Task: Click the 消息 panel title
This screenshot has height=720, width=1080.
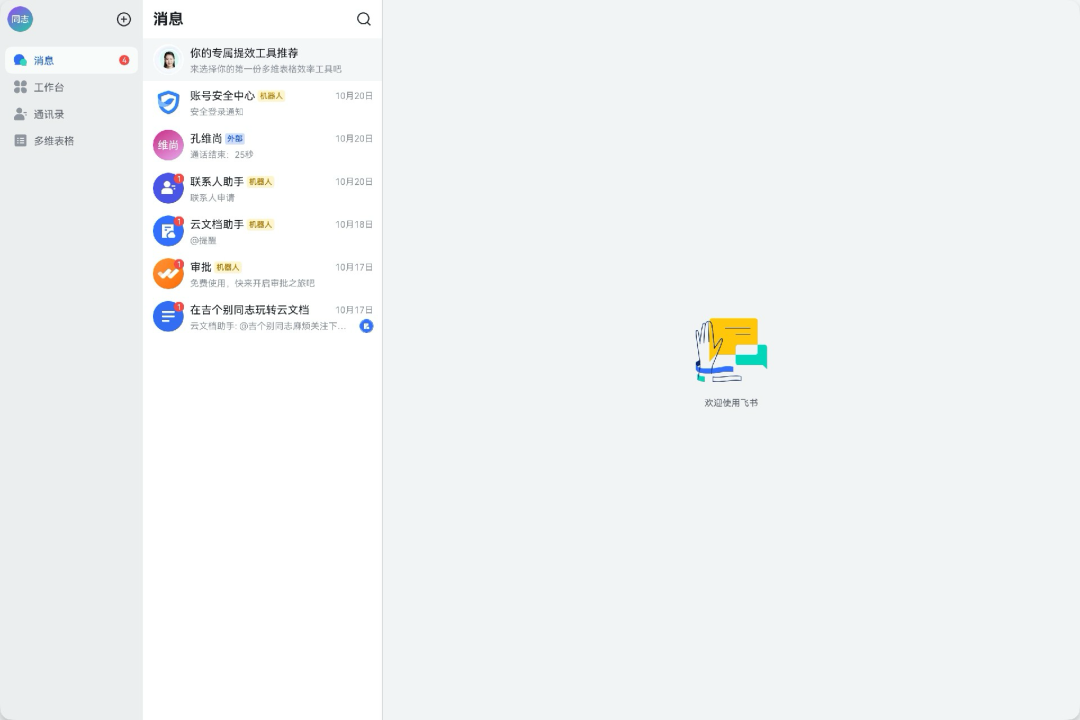Action: click(168, 19)
